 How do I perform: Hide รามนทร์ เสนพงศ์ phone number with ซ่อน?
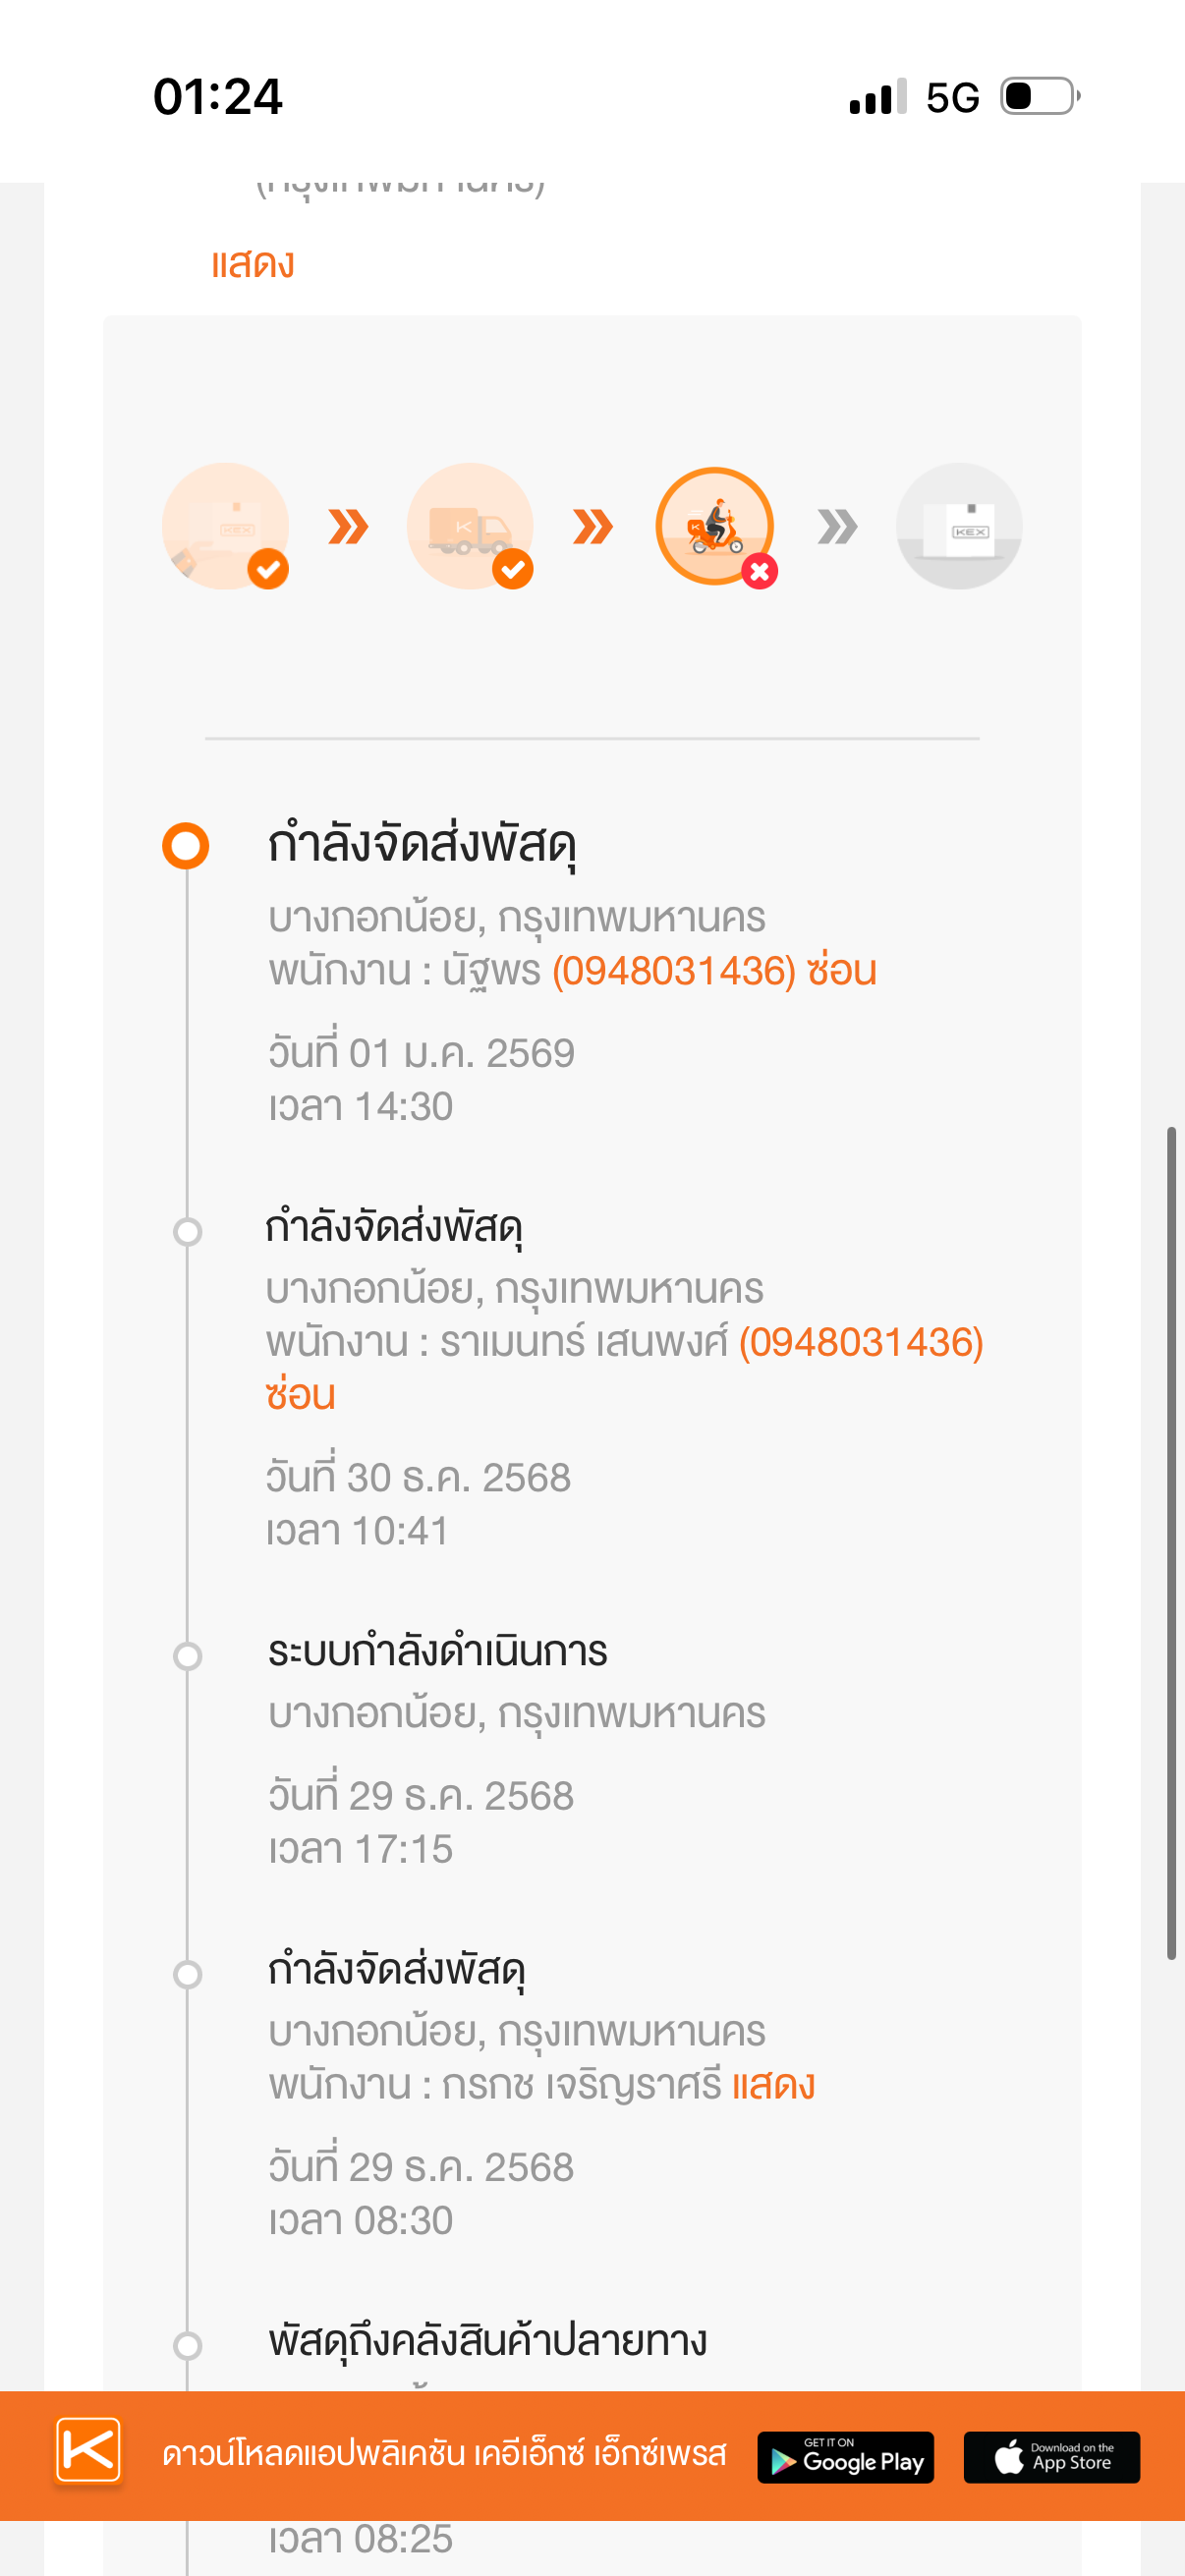tap(300, 1395)
